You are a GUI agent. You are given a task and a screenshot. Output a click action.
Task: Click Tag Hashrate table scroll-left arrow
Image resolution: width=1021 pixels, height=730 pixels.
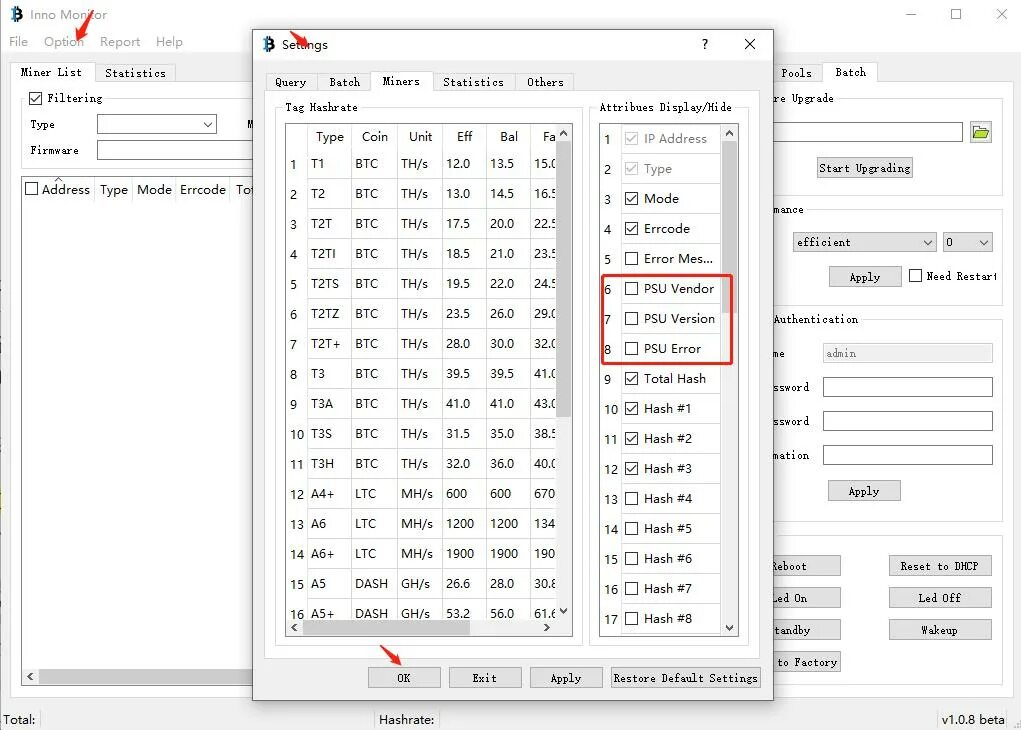point(294,628)
